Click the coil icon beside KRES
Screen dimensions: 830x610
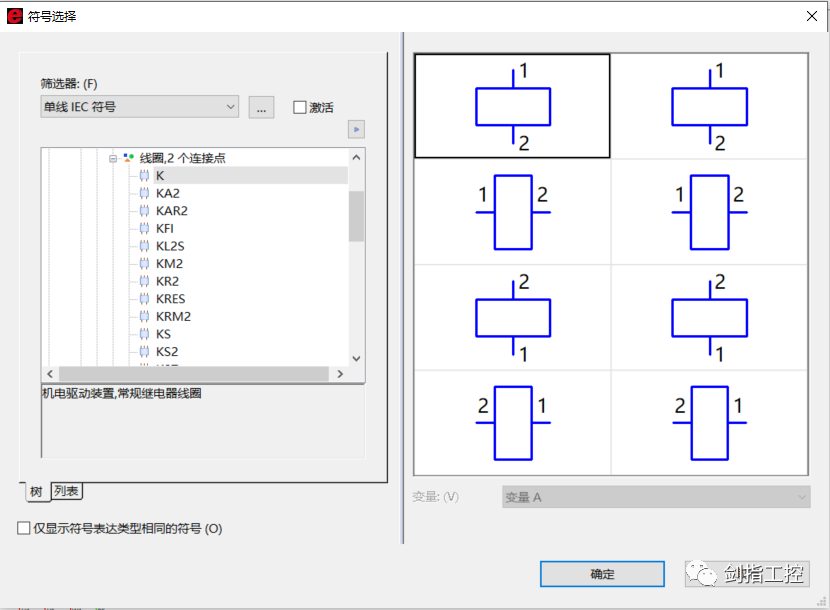coord(143,298)
